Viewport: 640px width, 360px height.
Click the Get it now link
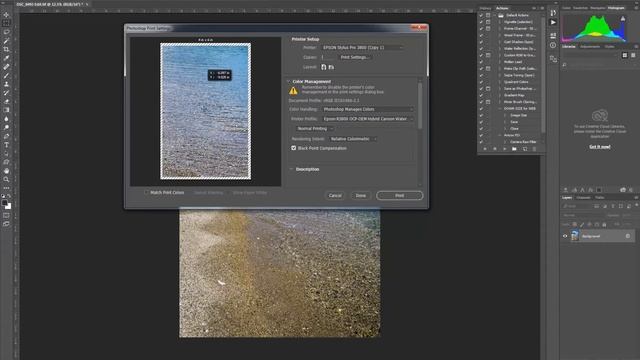[x=600, y=147]
